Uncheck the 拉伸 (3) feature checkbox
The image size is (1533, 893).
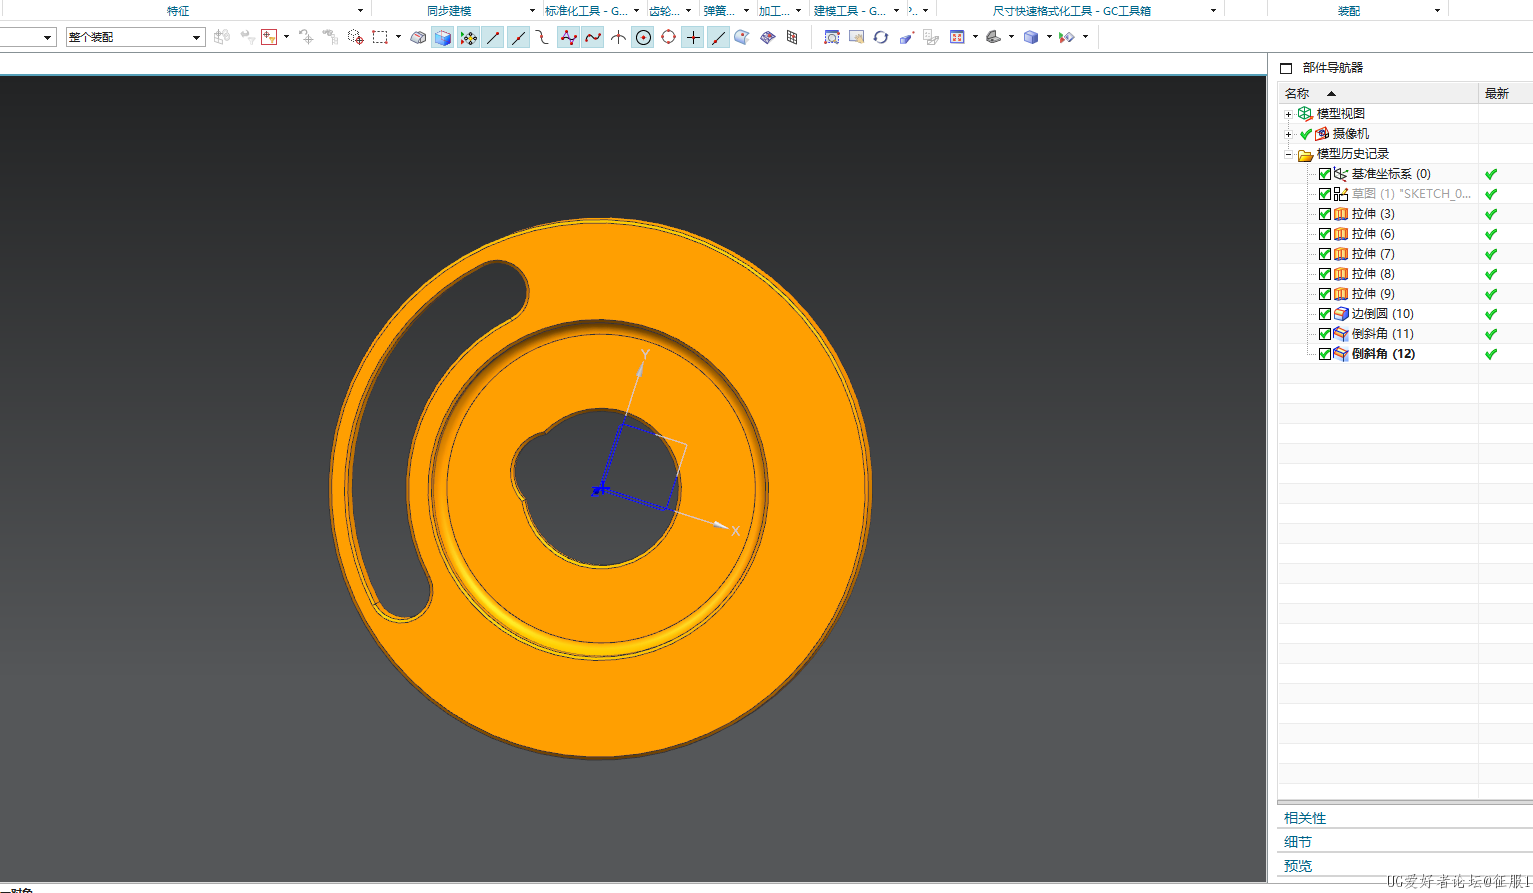click(x=1325, y=214)
